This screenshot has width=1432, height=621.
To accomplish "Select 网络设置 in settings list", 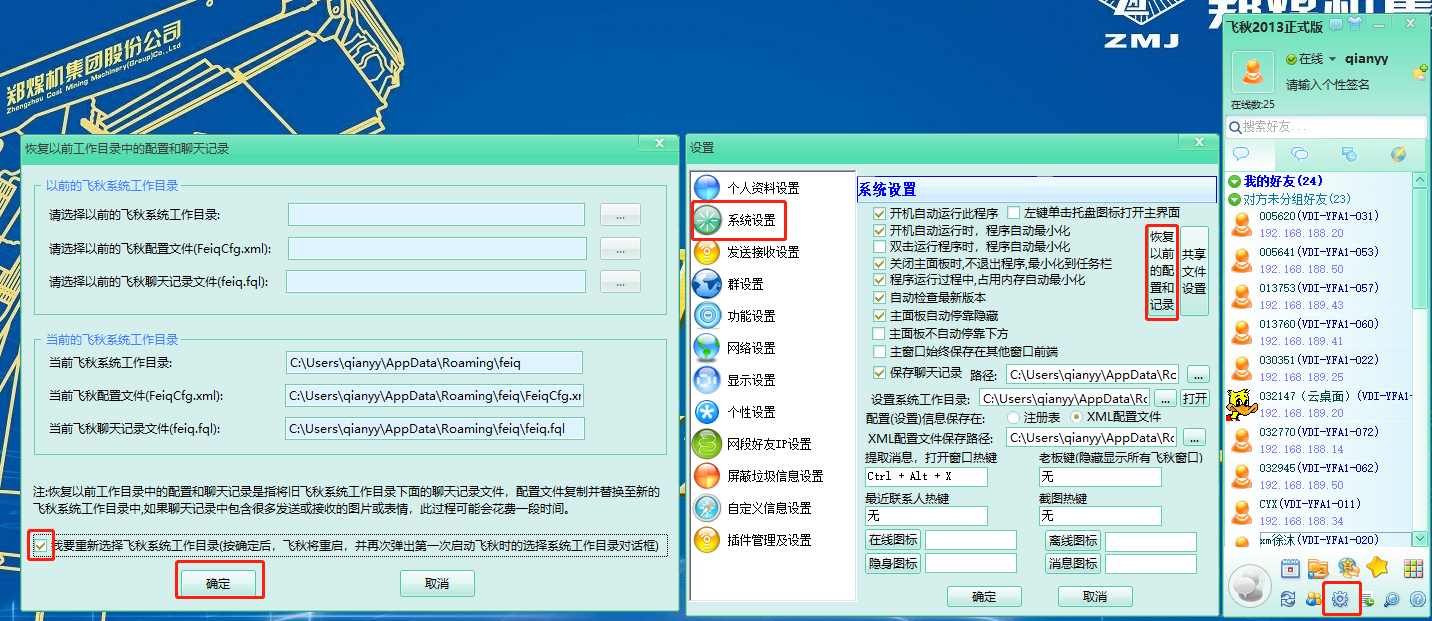I will click(750, 348).
